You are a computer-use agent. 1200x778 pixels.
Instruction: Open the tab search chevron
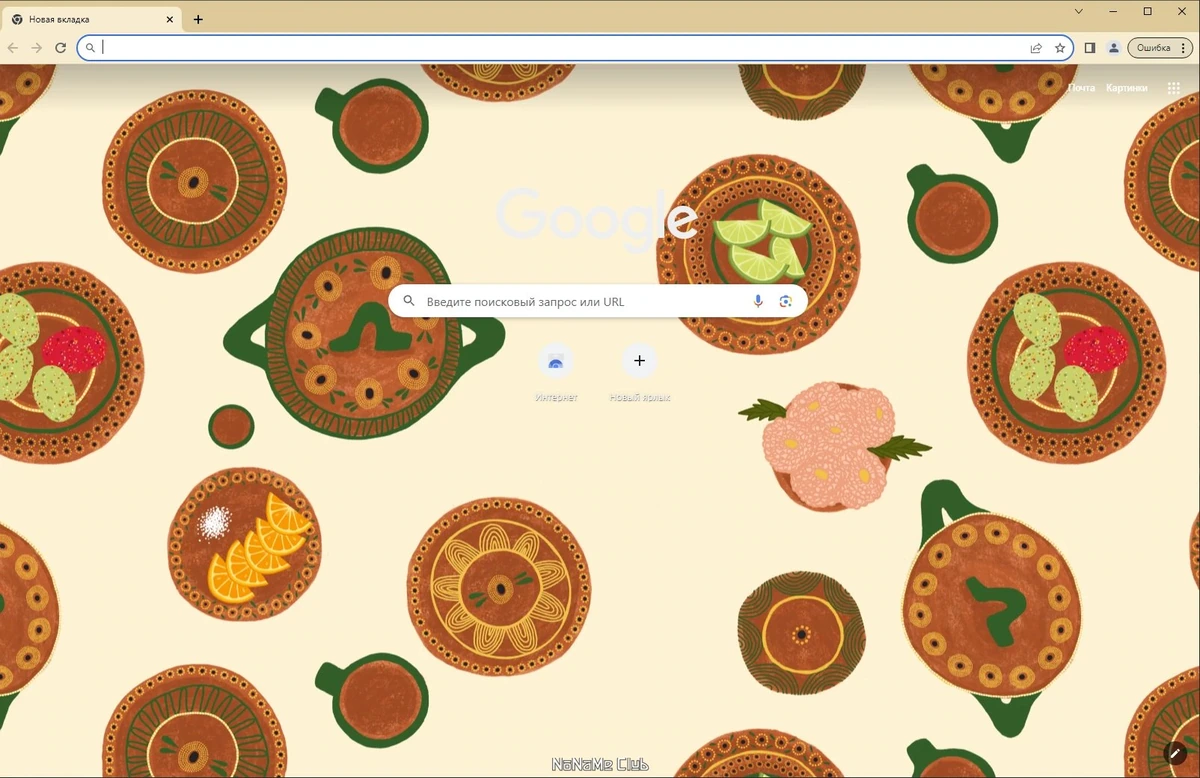[x=1079, y=11]
